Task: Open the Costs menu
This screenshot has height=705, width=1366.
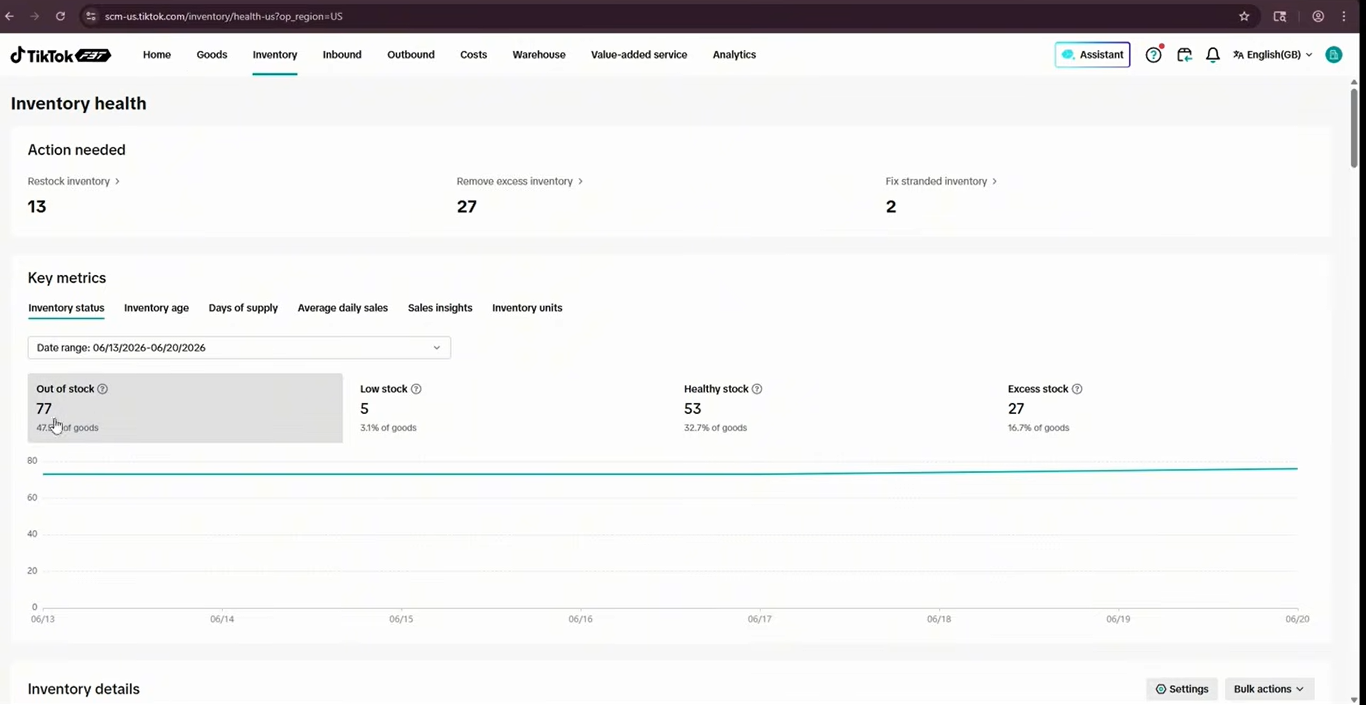Action: 474,55
